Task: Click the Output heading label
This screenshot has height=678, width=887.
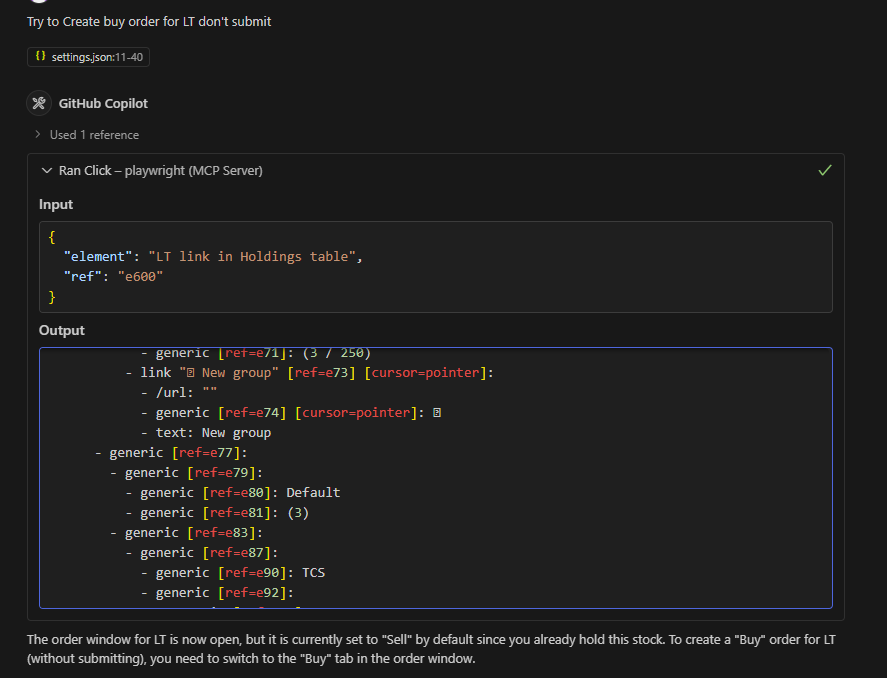Action: (62, 330)
